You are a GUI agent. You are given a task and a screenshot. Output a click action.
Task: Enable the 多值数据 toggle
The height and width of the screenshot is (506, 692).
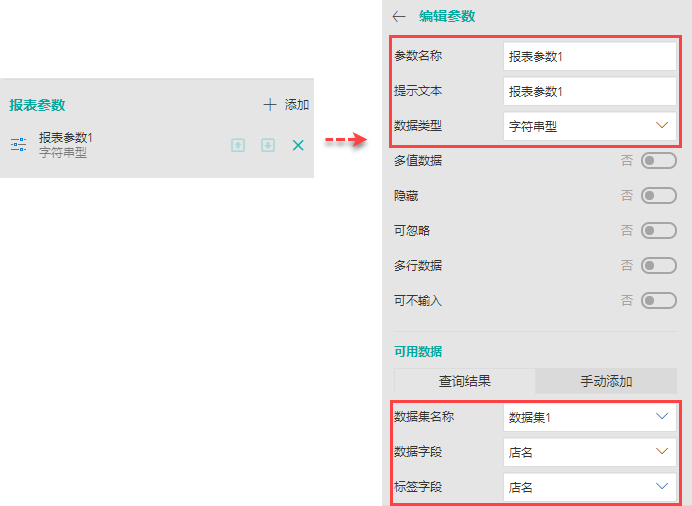coord(658,160)
